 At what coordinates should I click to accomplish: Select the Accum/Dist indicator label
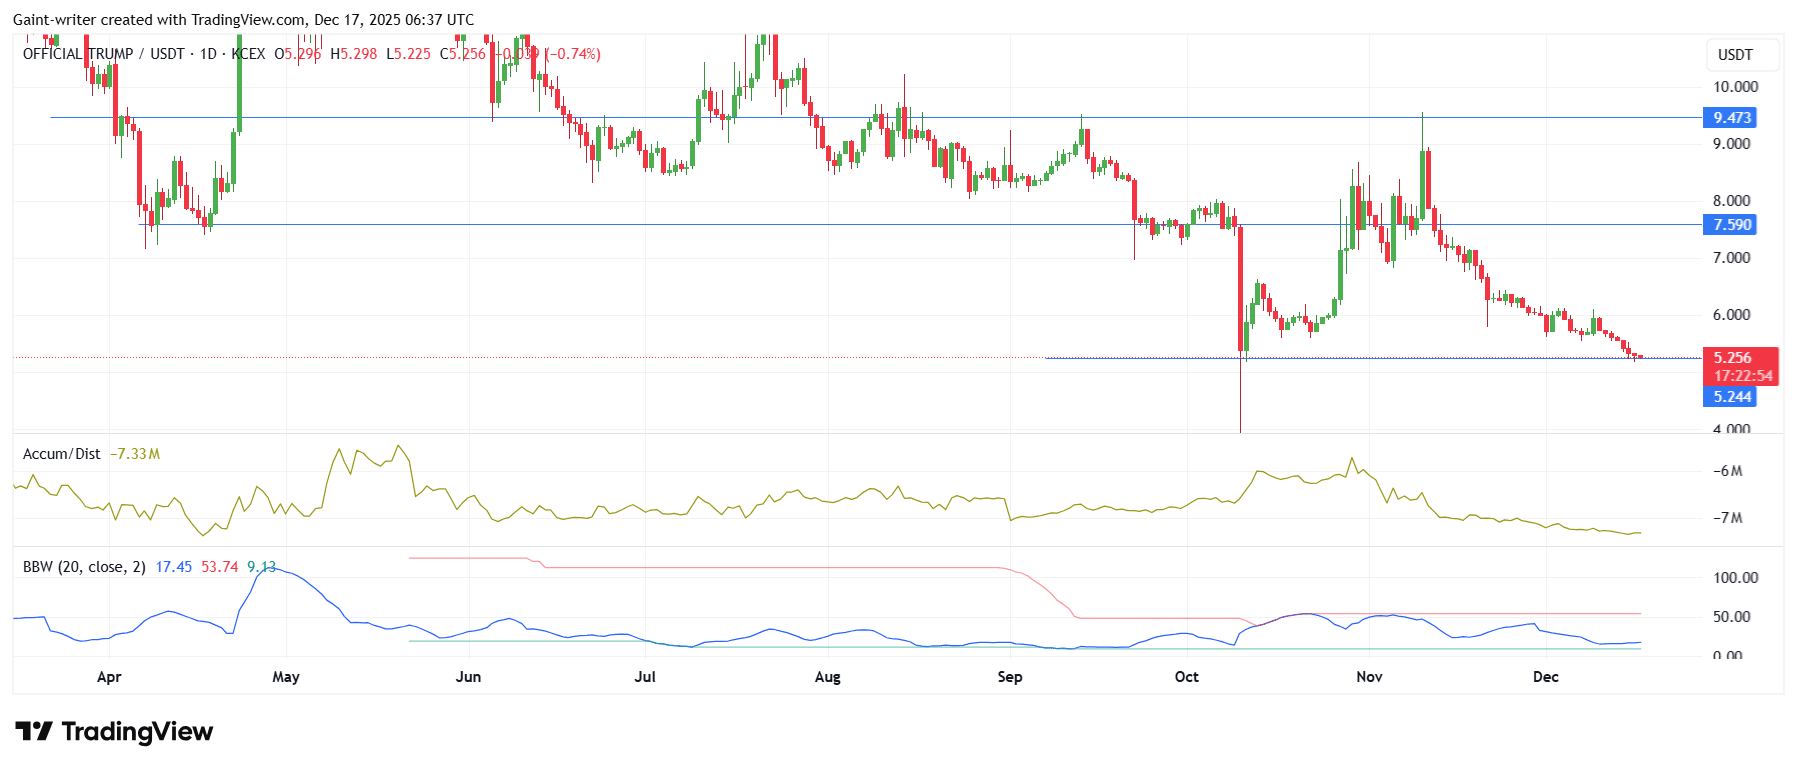[62, 454]
